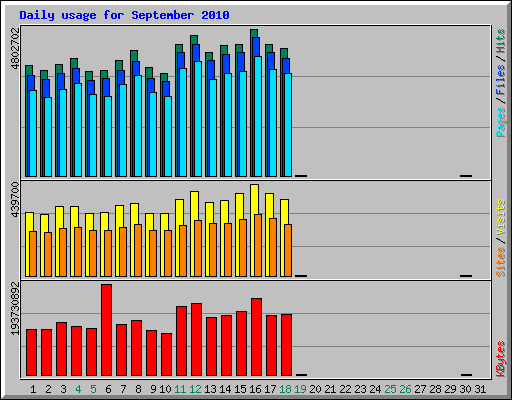Click the blue 'Files' legend label
The image size is (512, 400).
point(500,80)
